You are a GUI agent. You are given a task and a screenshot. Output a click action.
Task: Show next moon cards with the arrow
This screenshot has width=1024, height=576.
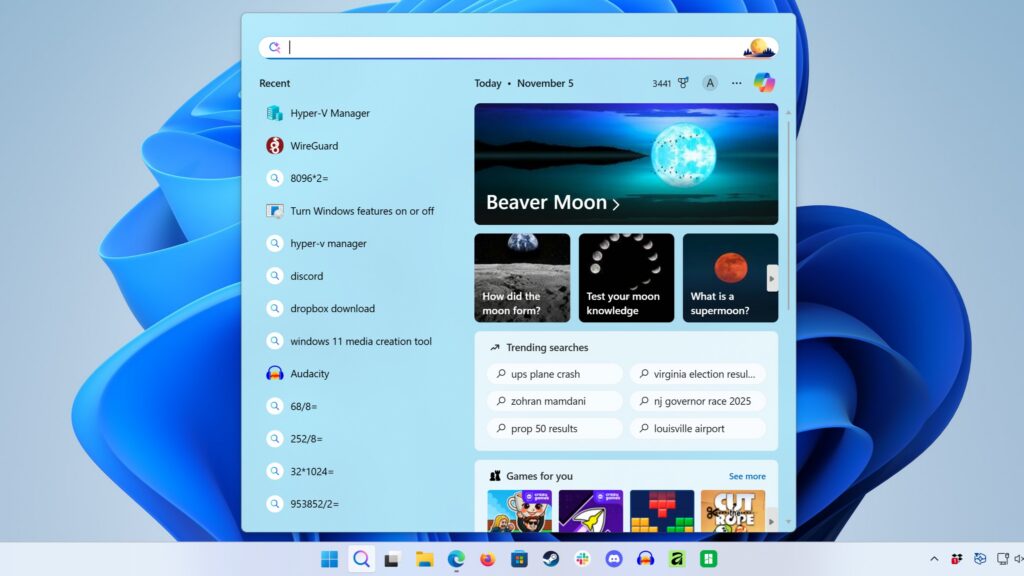(x=771, y=278)
